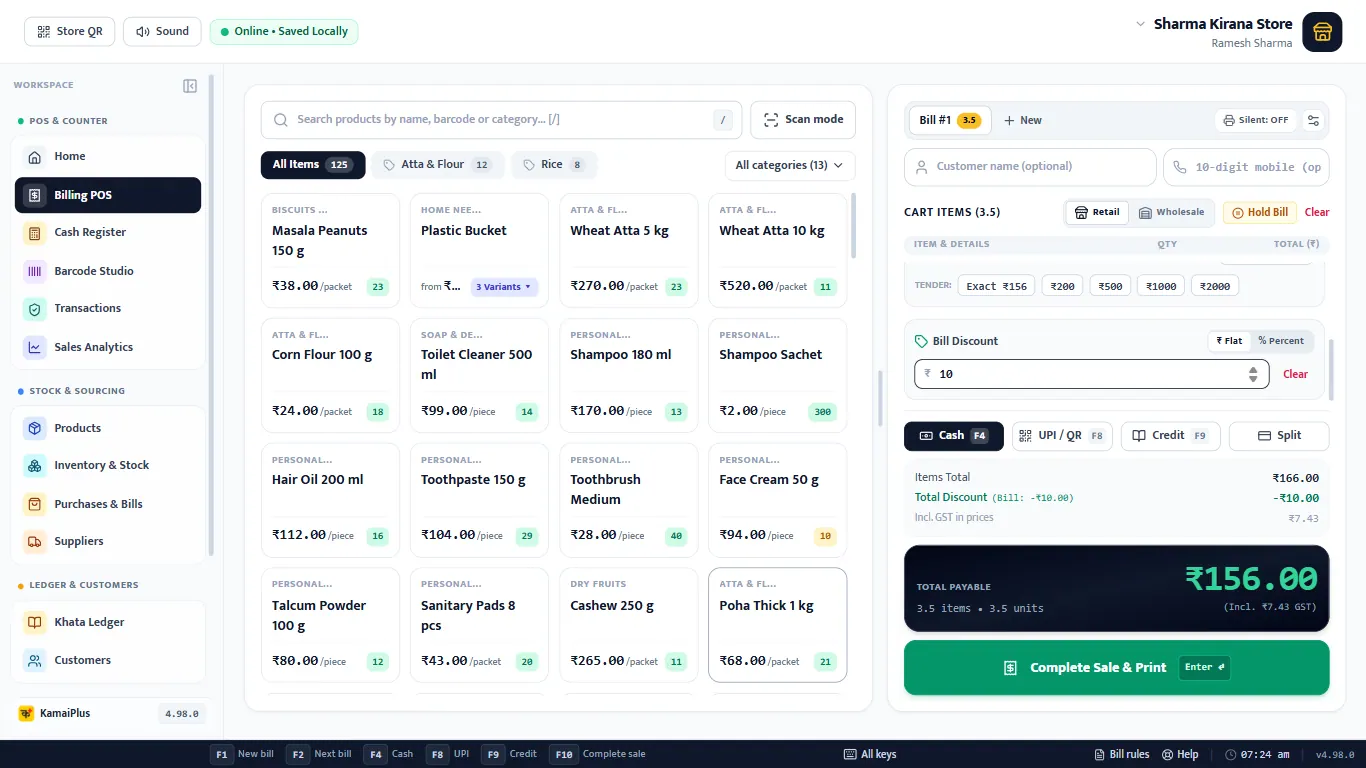Expand the Sharma Kirana Store menu
1366x768 pixels.
[1140, 24]
